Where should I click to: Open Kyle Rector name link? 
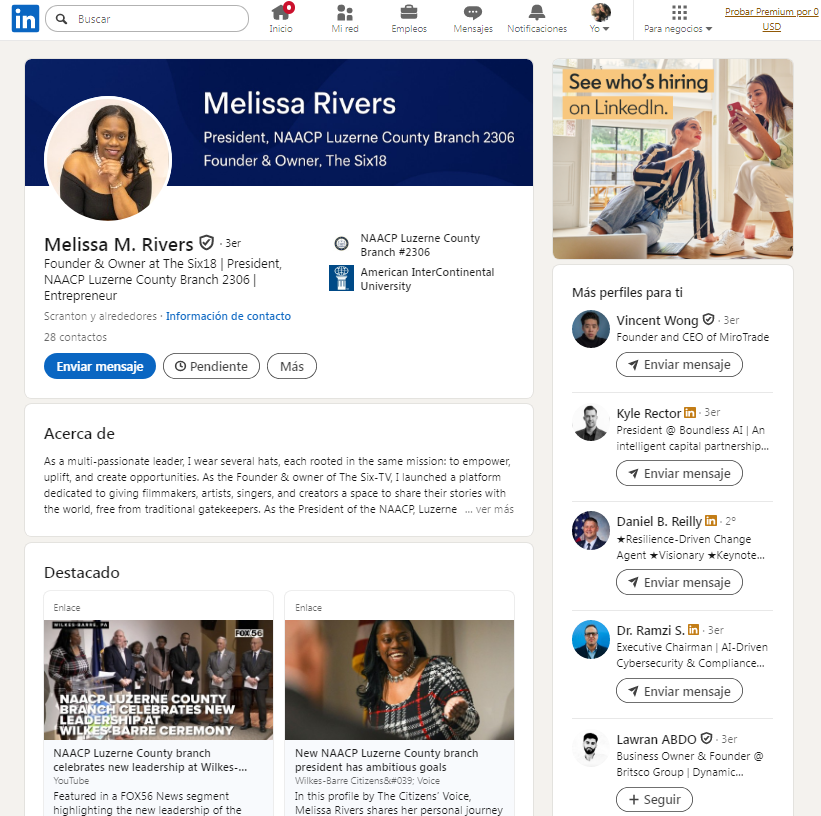(x=648, y=413)
